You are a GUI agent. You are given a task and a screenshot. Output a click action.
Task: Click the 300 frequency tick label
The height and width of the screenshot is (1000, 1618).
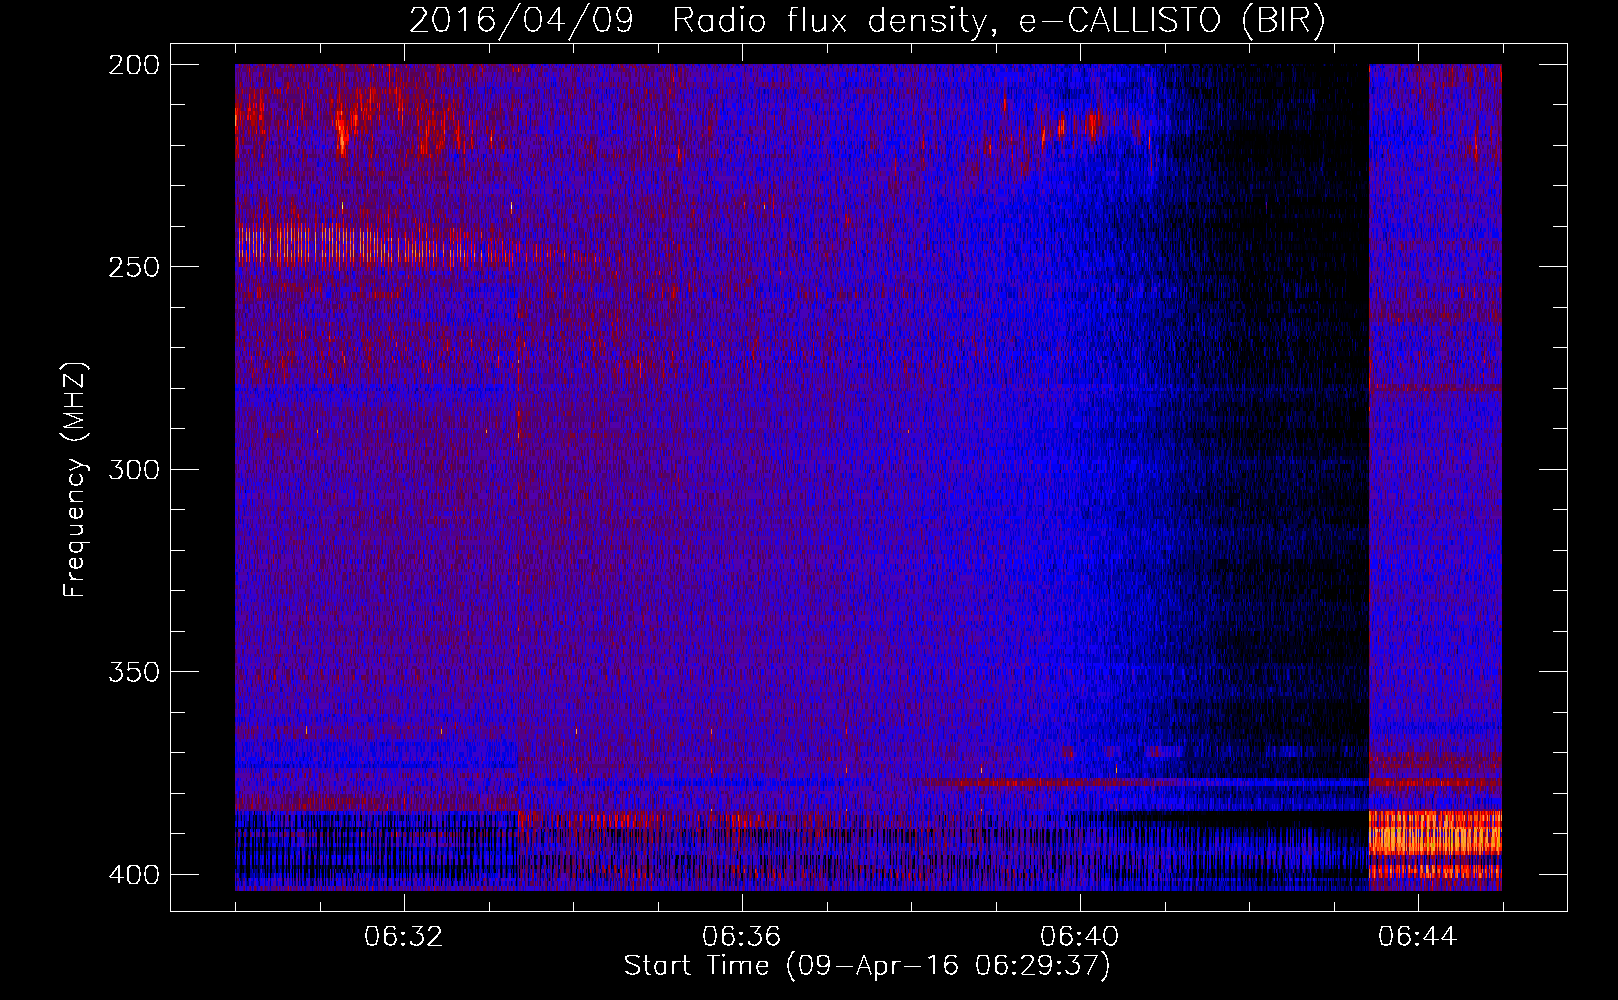(x=134, y=469)
